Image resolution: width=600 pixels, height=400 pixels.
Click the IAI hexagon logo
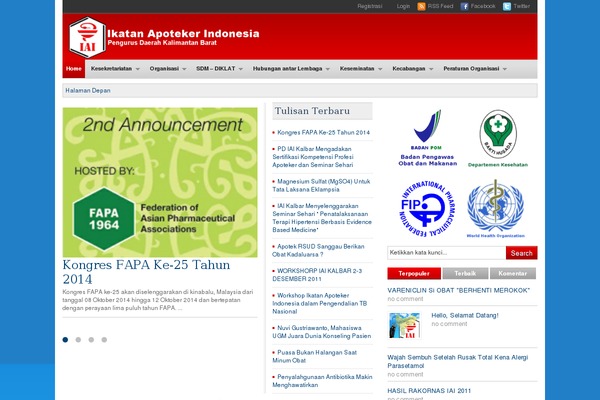87,37
